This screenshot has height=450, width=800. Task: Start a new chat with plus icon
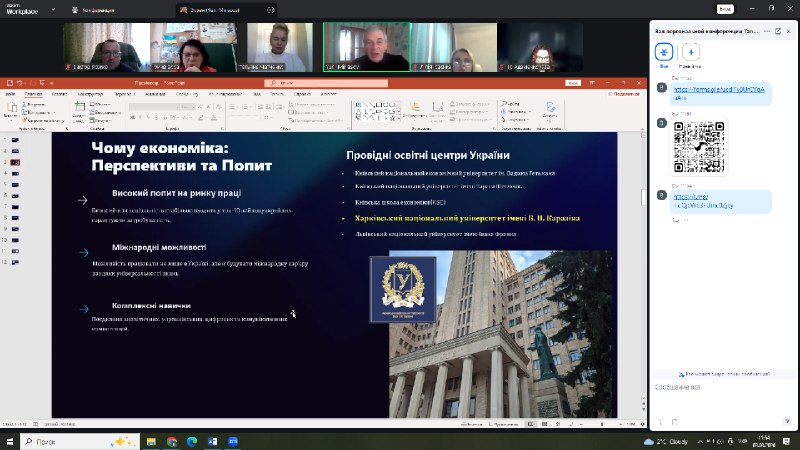pyautogui.click(x=691, y=54)
